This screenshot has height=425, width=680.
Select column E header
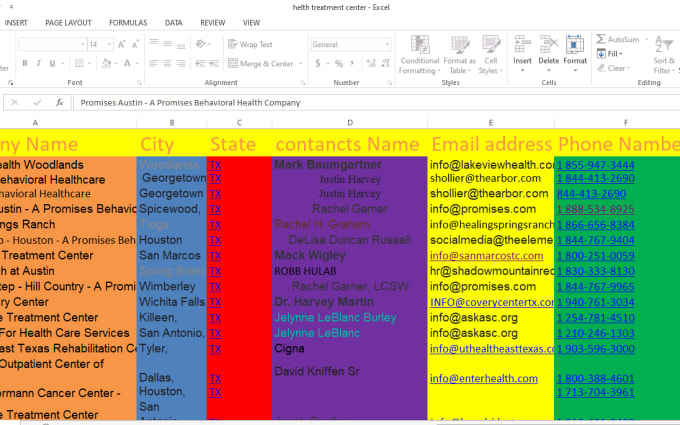click(491, 123)
